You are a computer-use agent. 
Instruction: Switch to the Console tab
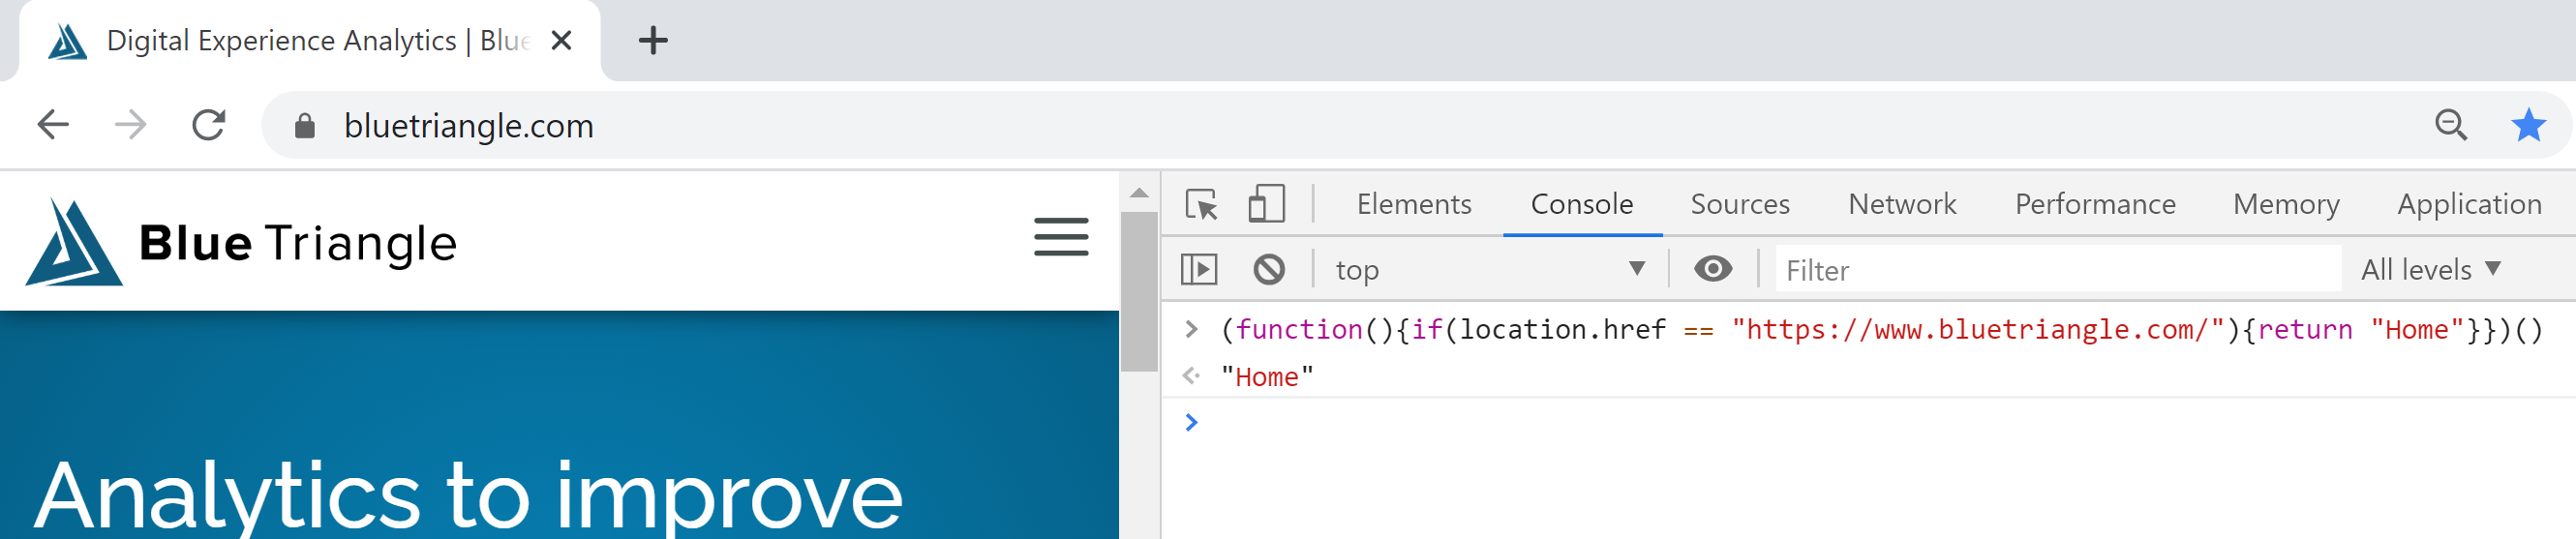1582,204
